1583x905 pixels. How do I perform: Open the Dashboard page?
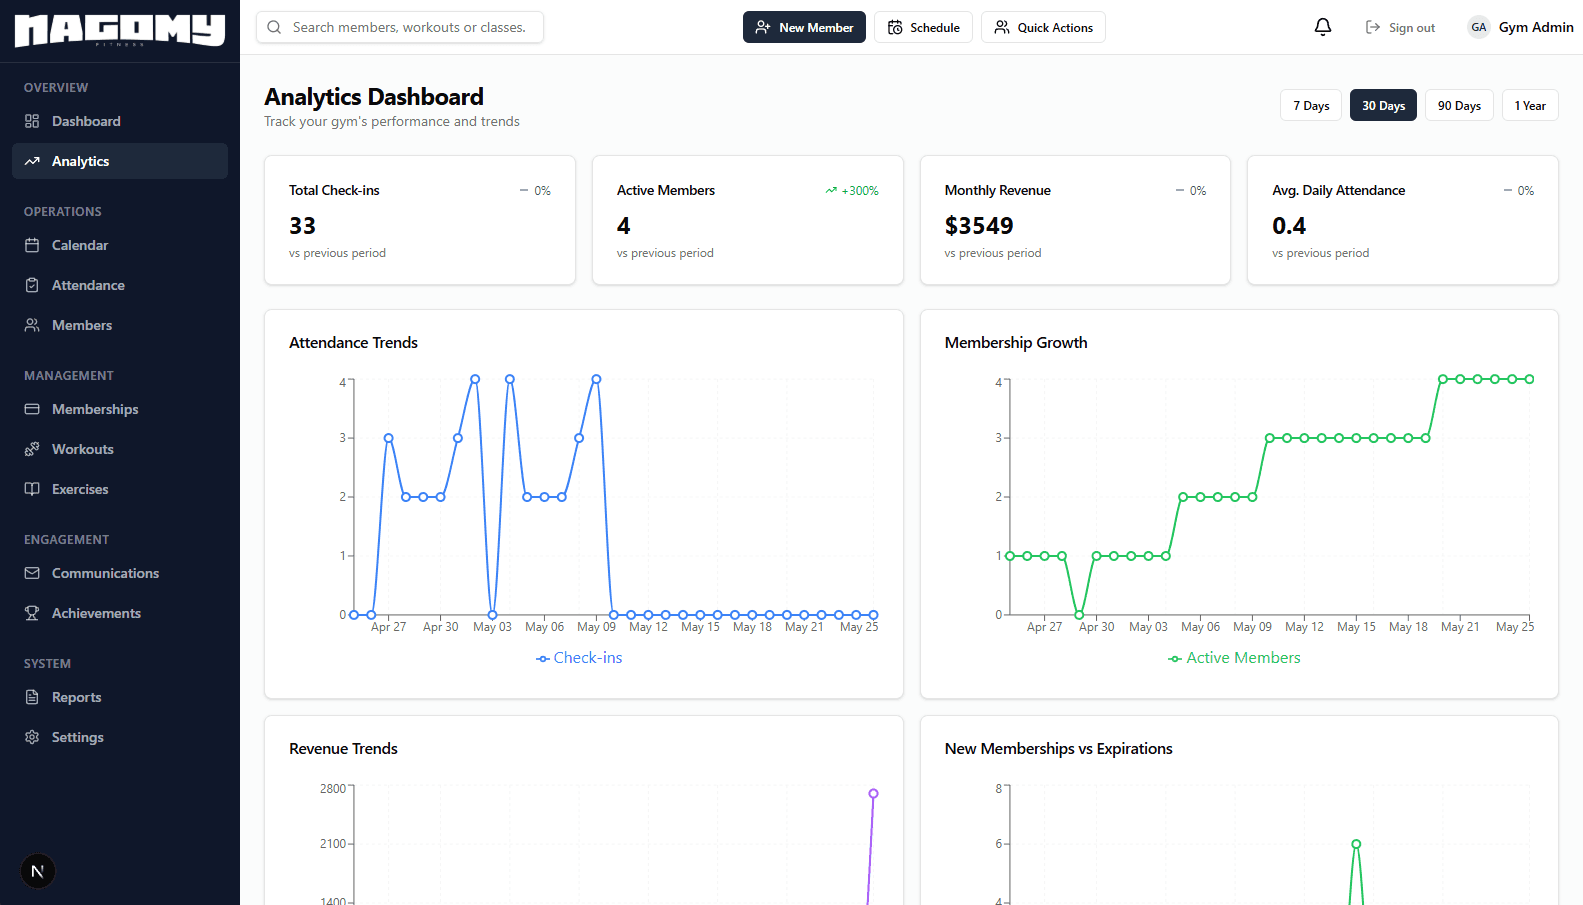120,121
